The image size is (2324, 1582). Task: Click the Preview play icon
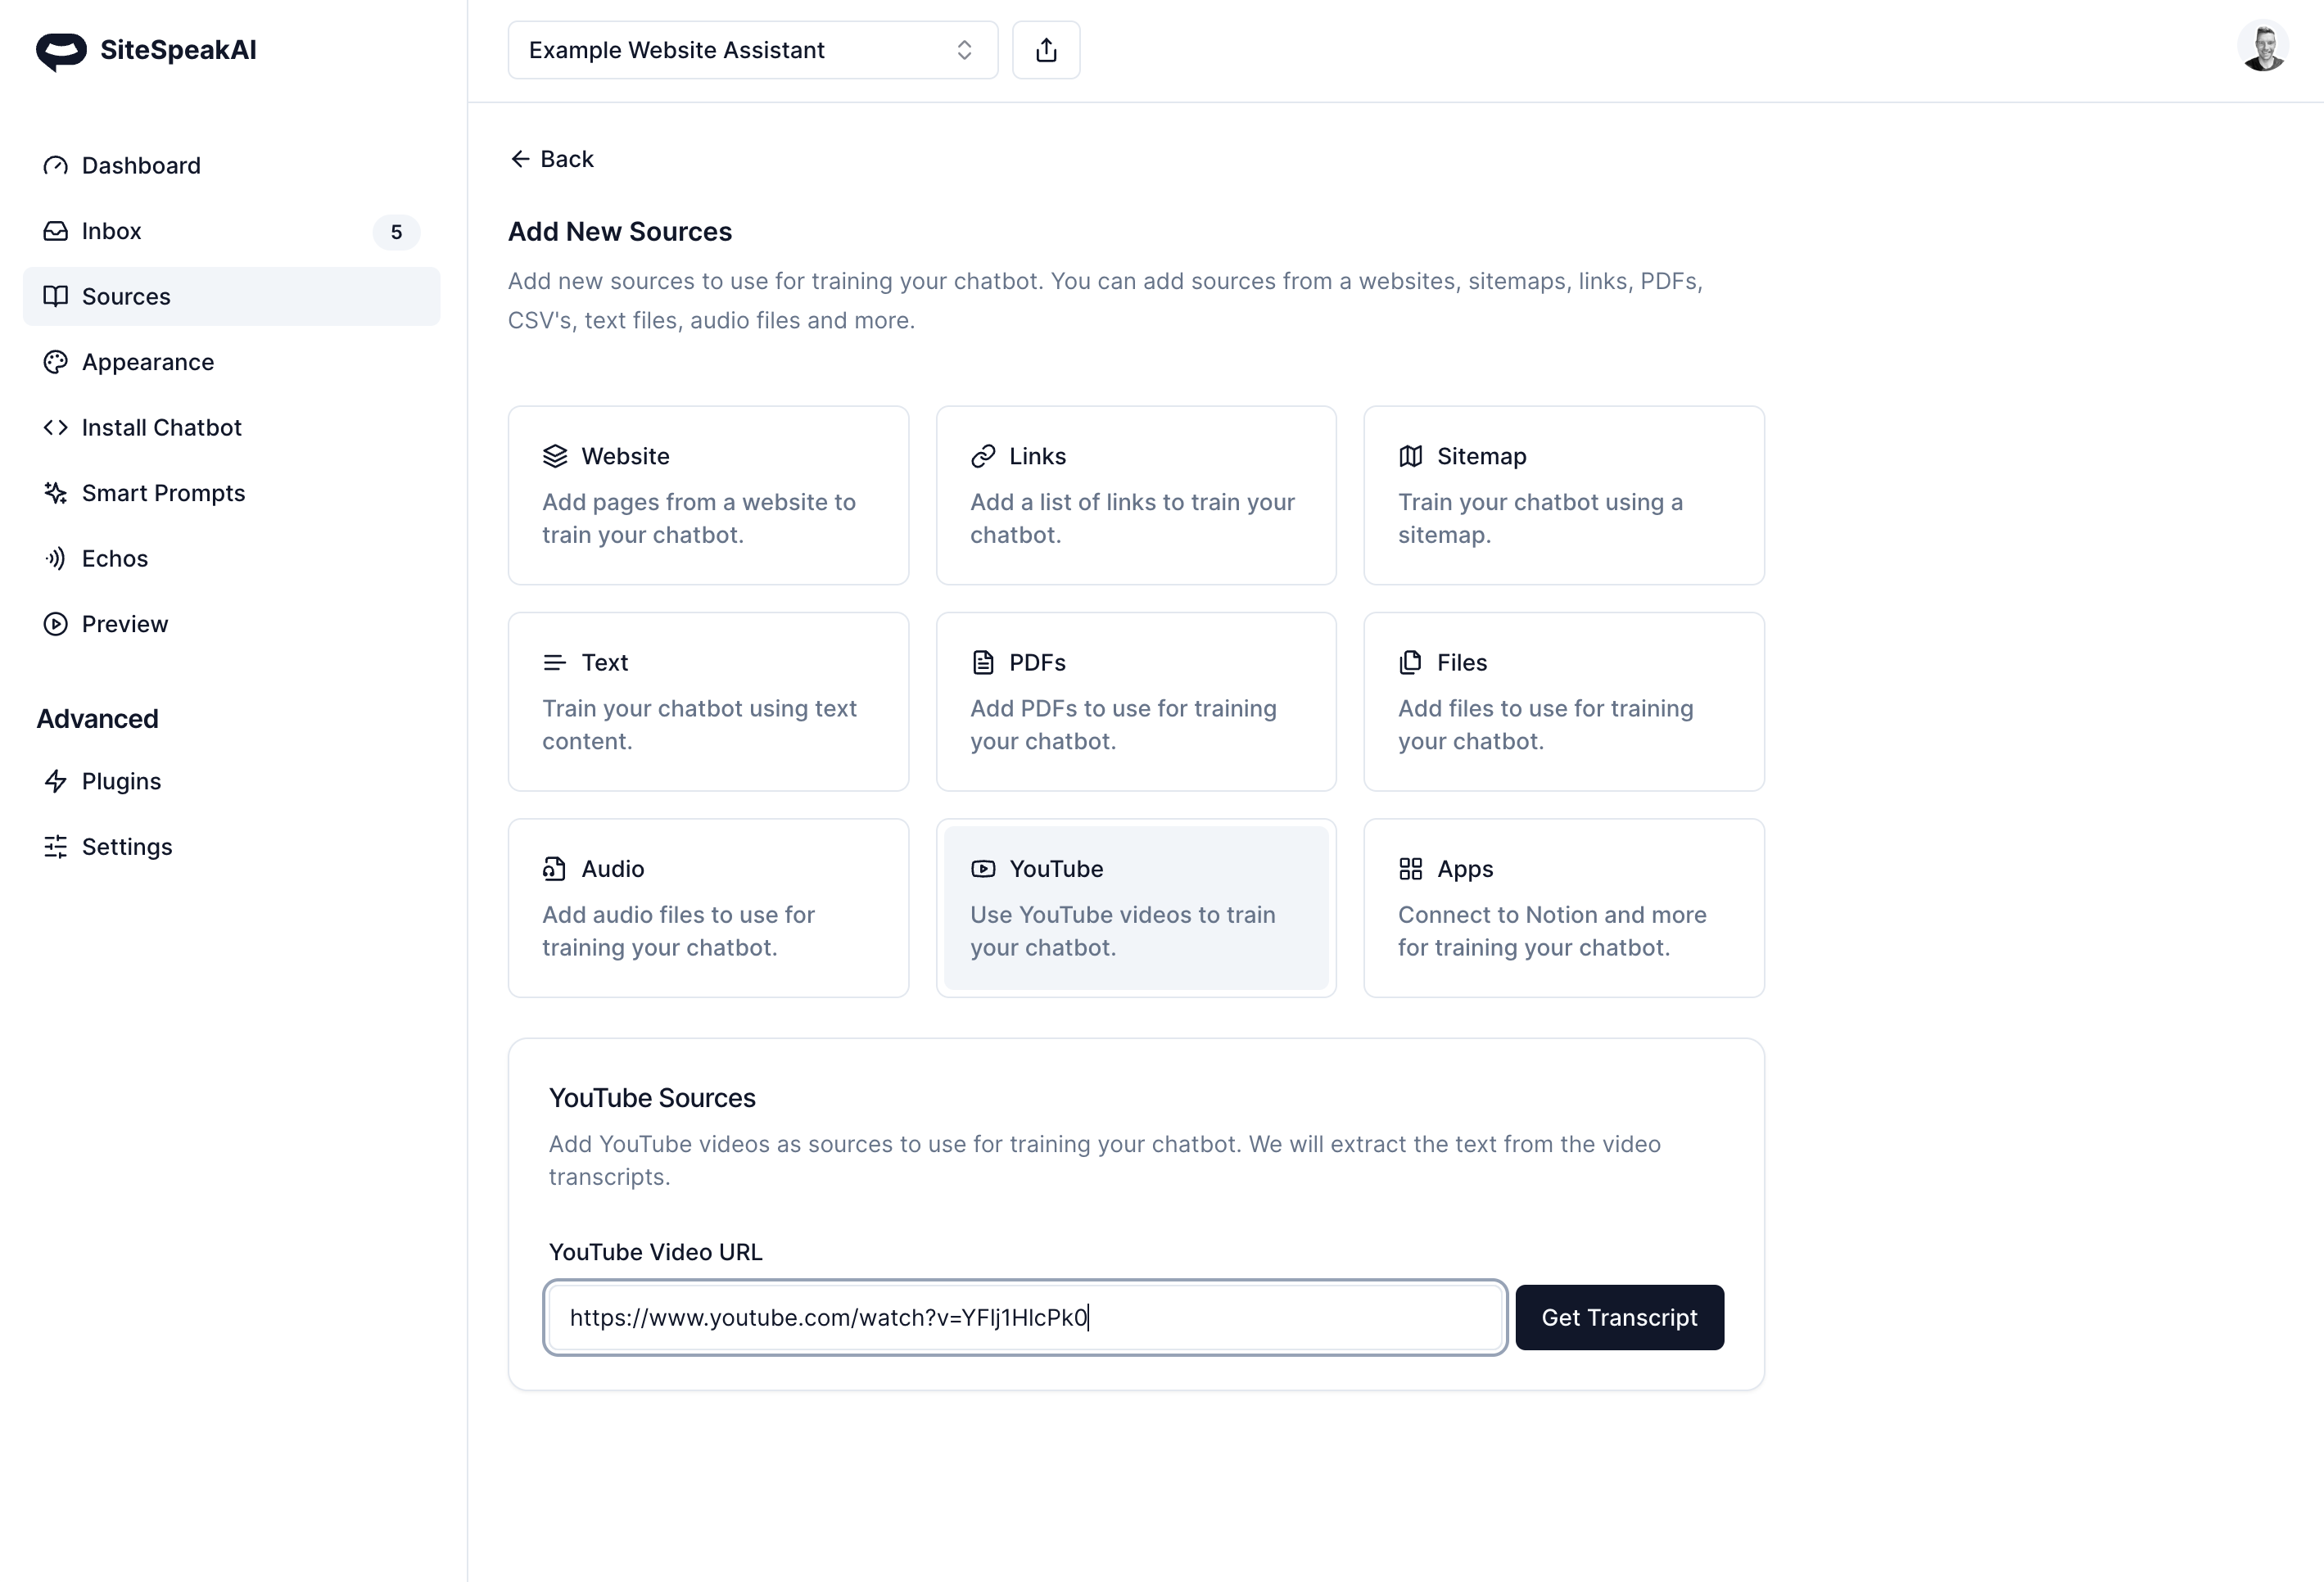56,624
